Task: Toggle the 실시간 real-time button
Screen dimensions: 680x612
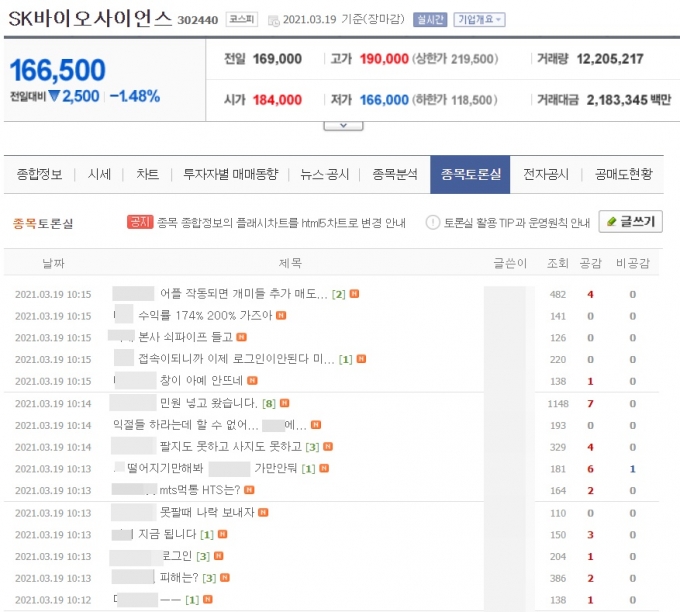Action: tap(429, 19)
